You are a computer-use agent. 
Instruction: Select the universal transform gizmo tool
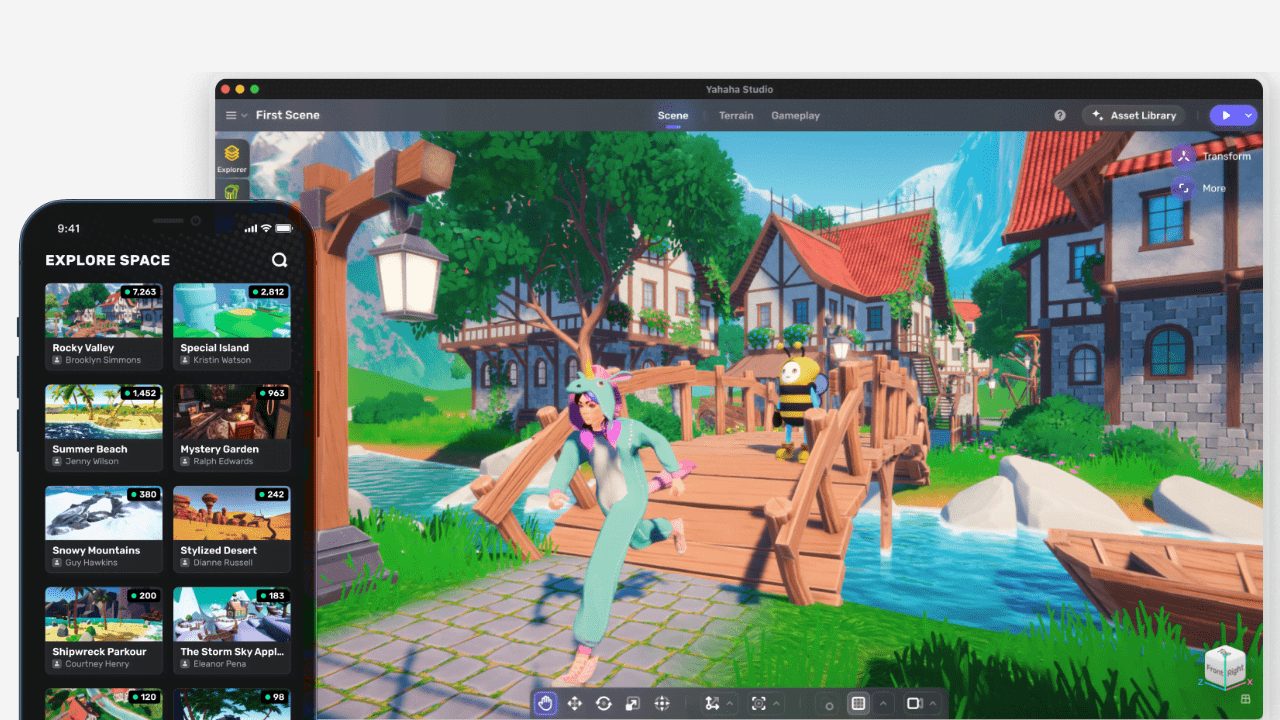coord(661,703)
